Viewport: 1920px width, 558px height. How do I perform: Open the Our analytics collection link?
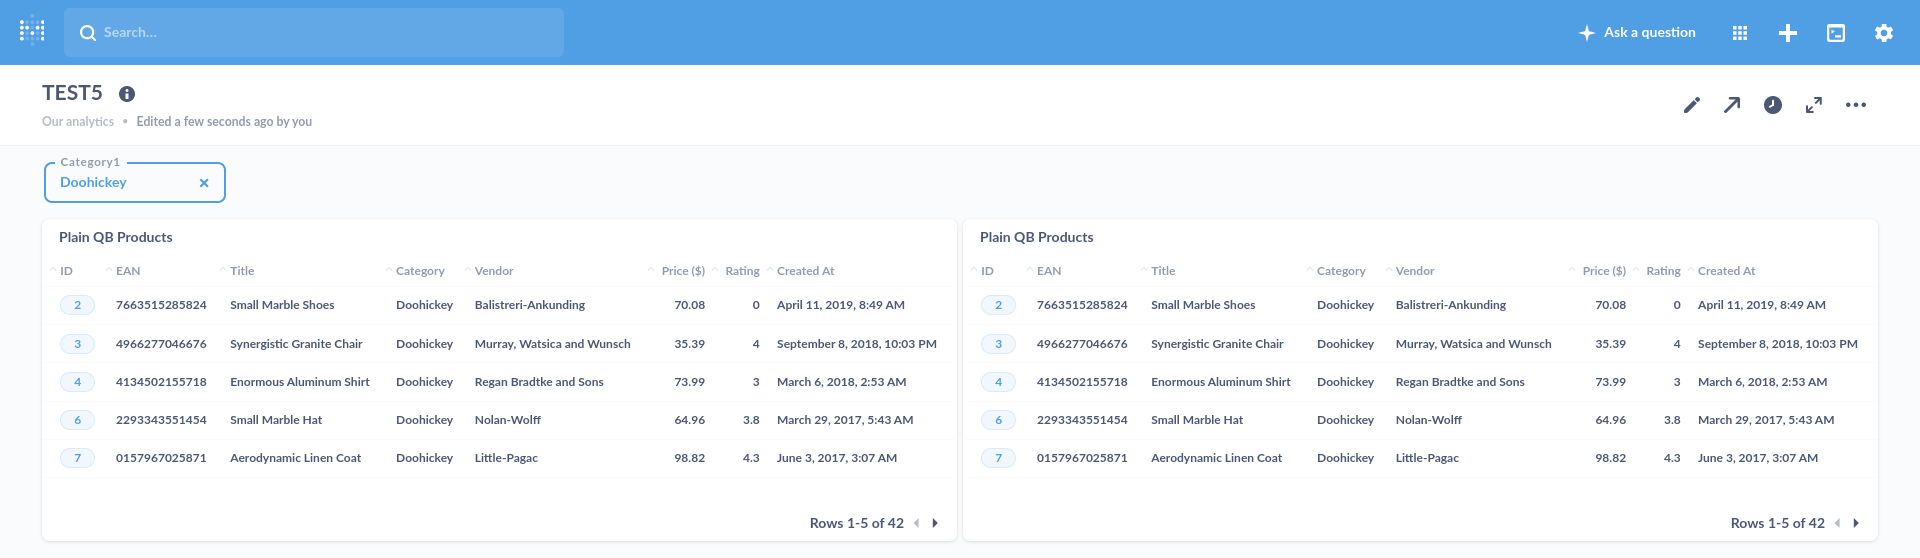tap(78, 122)
